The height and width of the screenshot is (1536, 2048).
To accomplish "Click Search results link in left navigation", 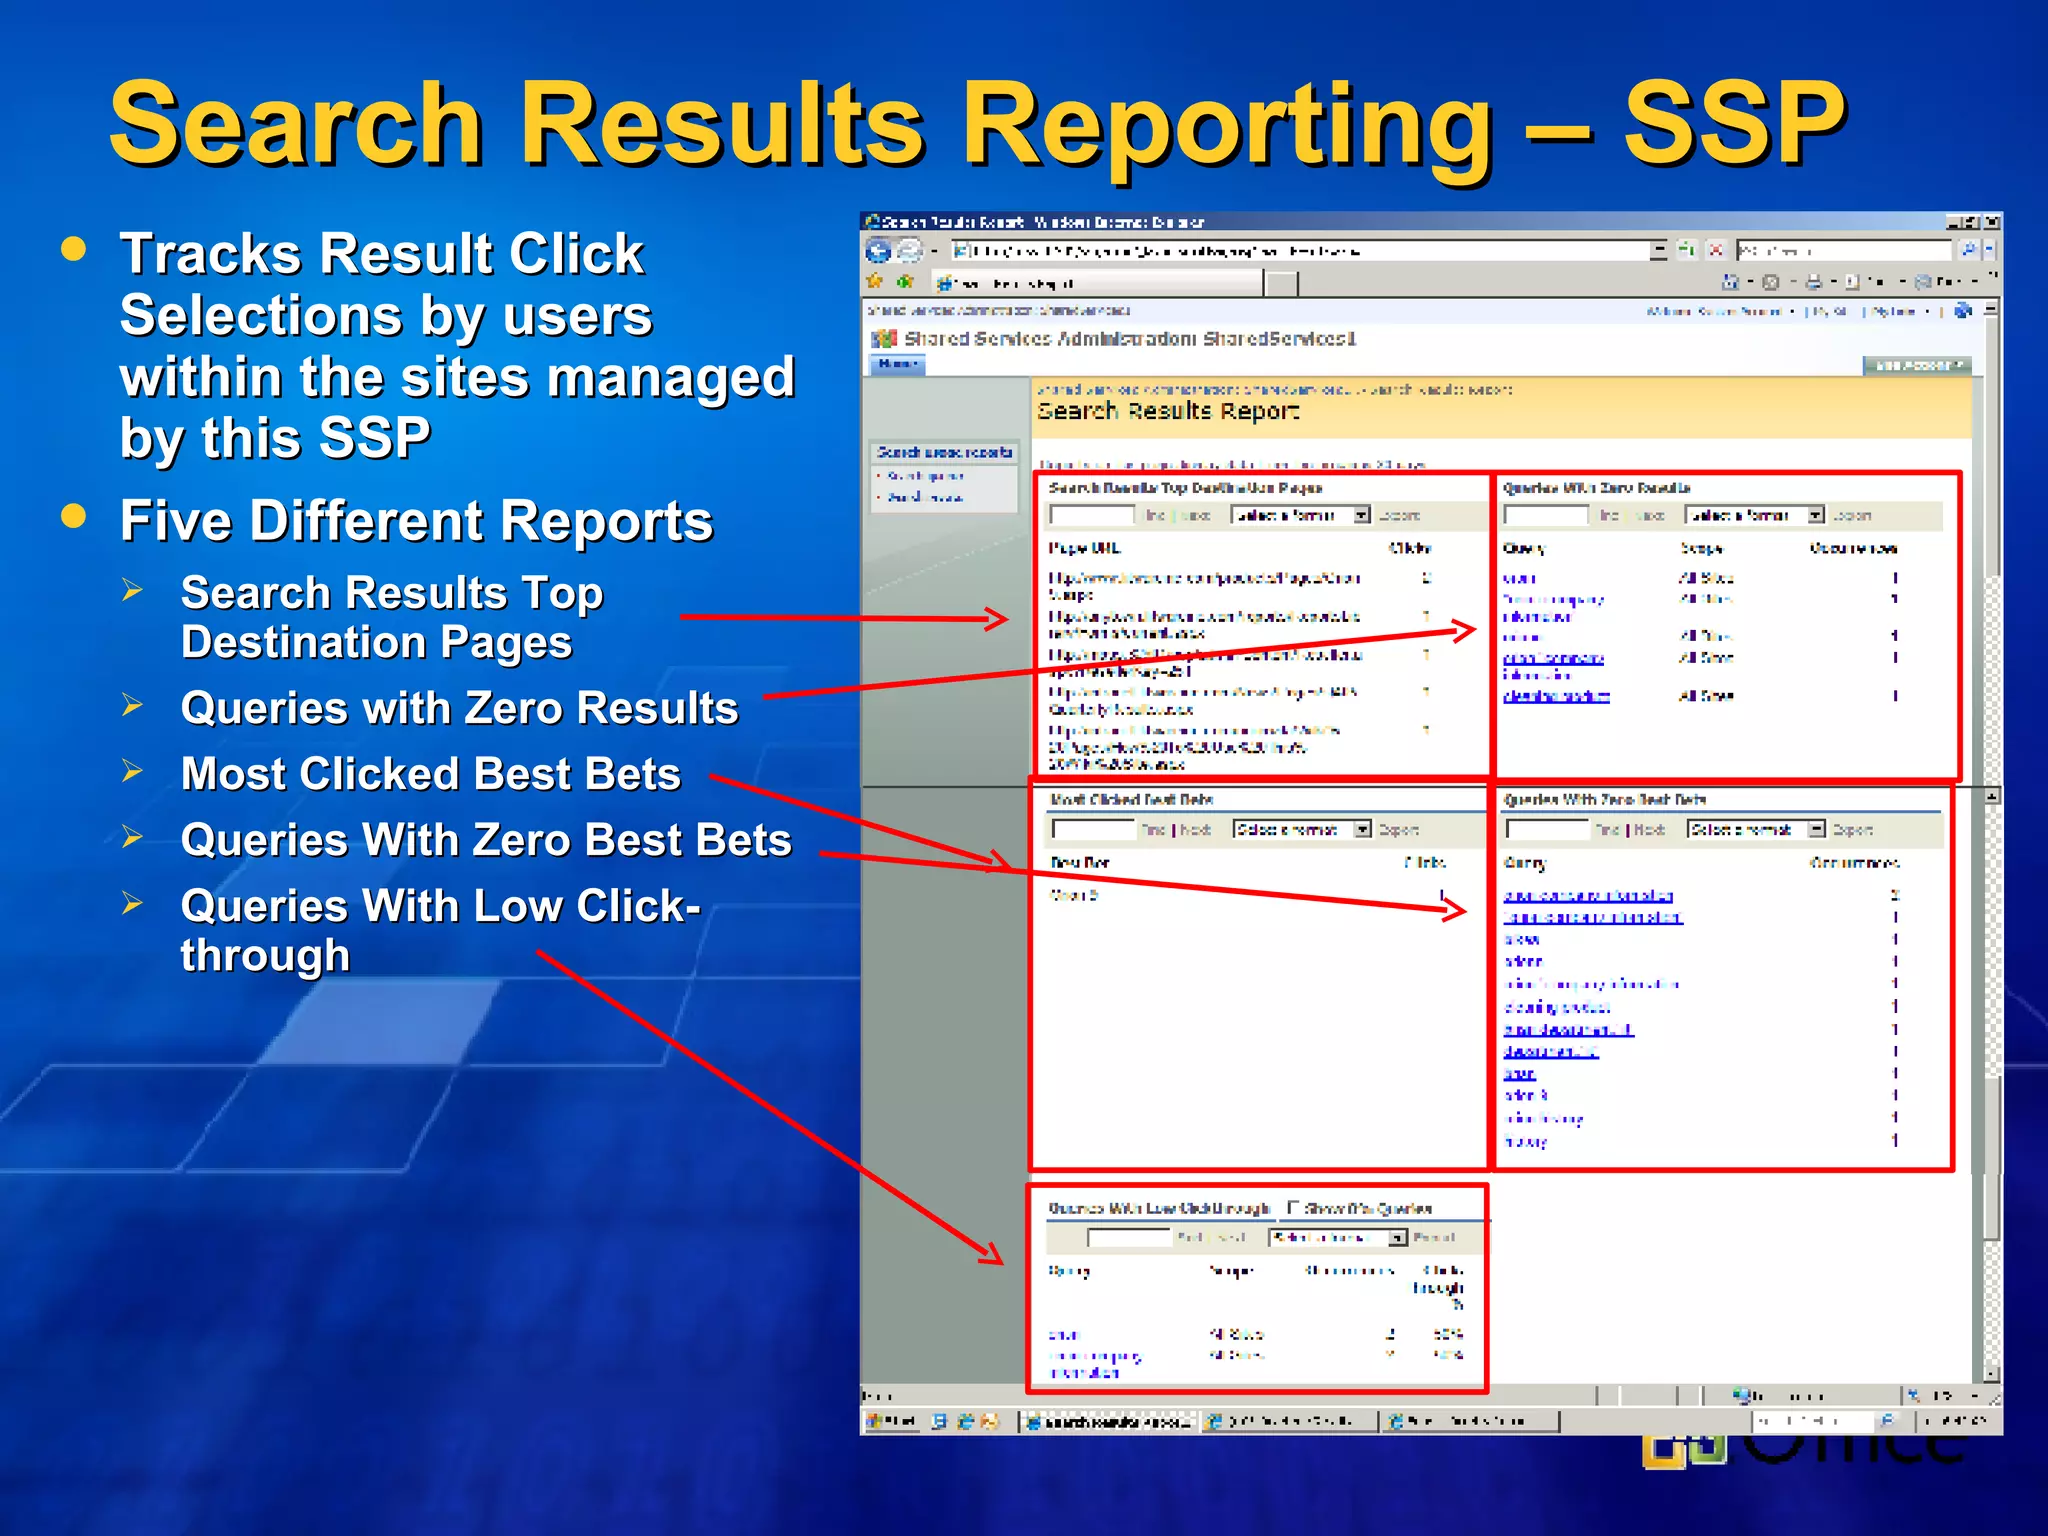I will coord(925,497).
